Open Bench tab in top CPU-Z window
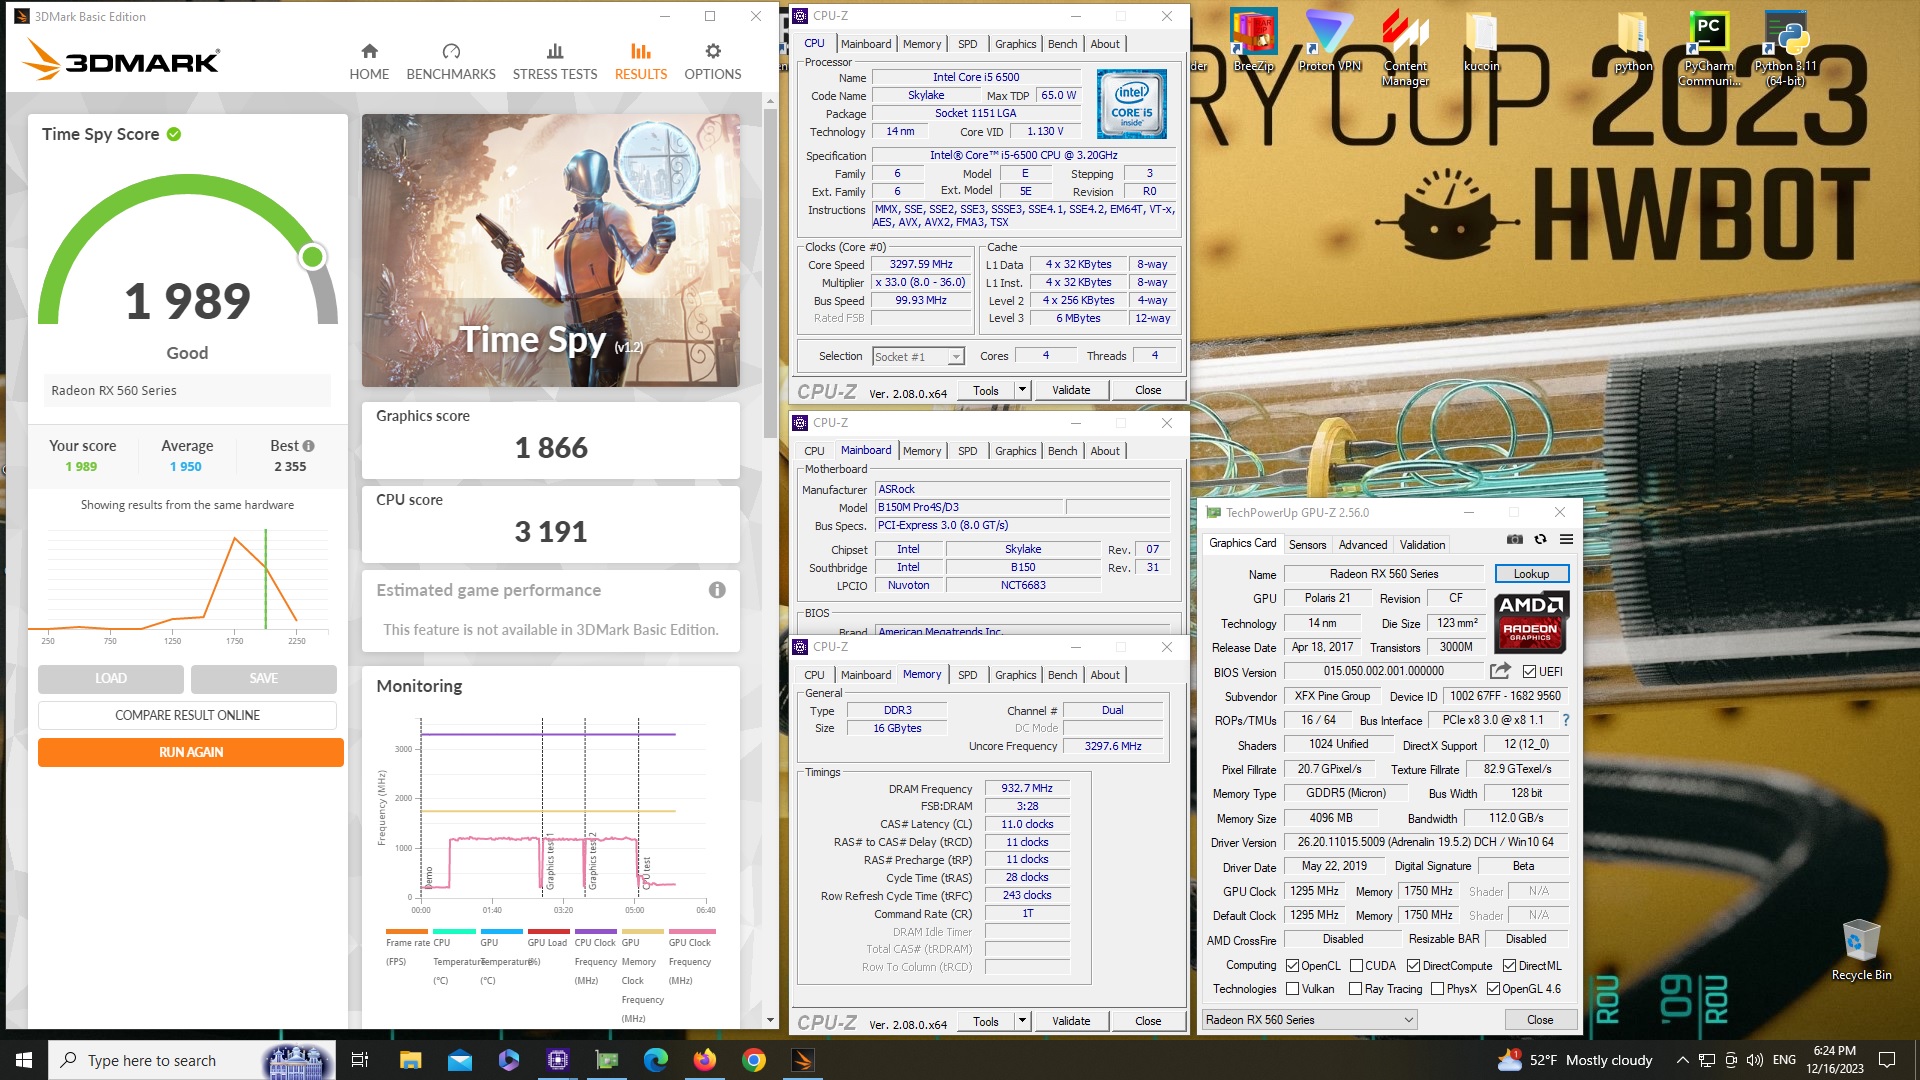The height and width of the screenshot is (1080, 1920). tap(1062, 44)
